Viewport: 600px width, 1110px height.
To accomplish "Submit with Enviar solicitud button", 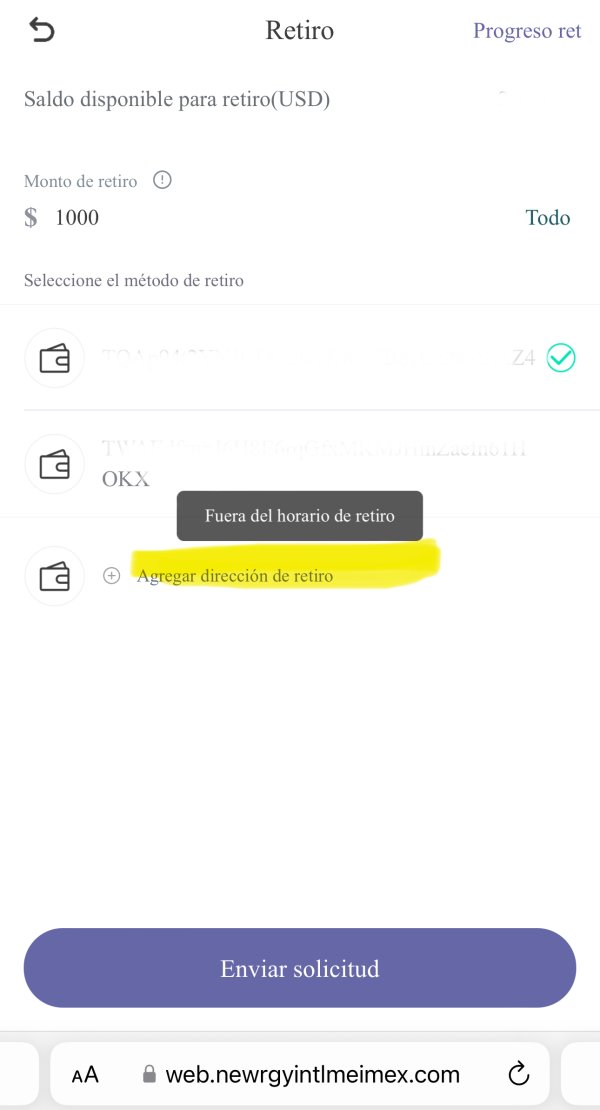I will 300,968.
